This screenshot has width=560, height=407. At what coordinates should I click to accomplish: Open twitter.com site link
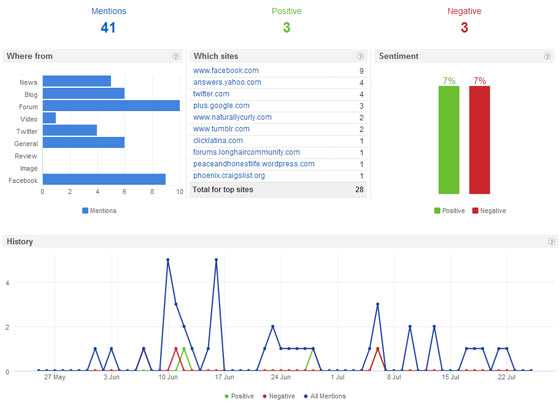tap(211, 94)
